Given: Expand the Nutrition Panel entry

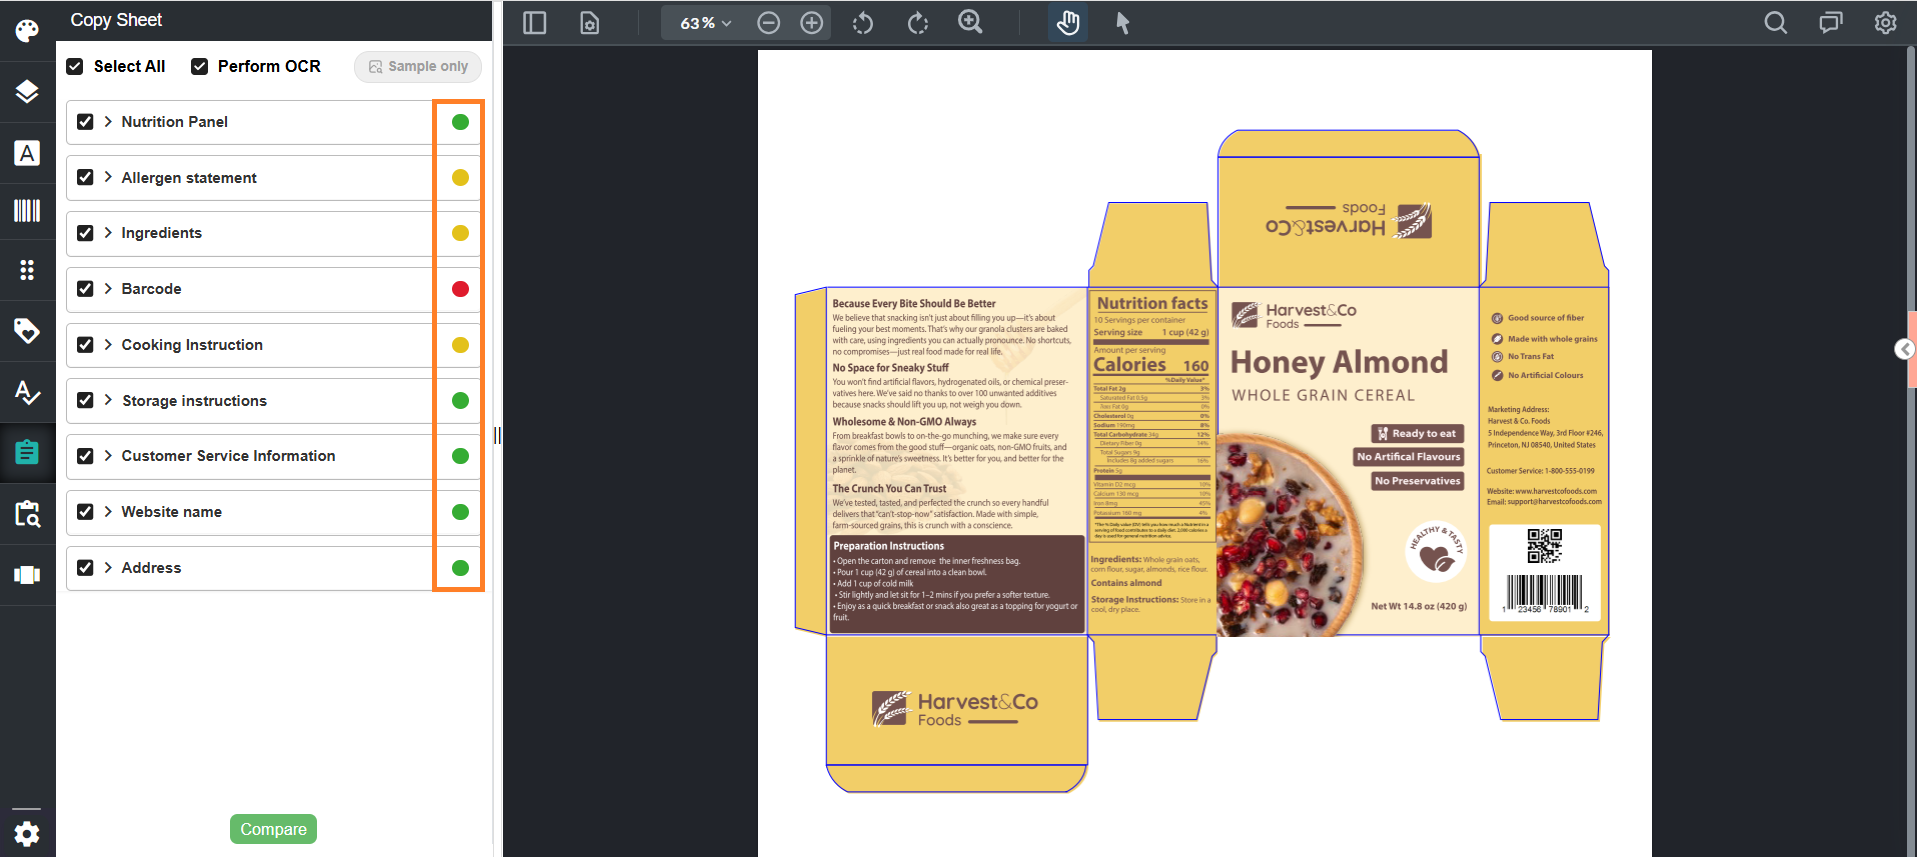Looking at the screenshot, I should 108,121.
